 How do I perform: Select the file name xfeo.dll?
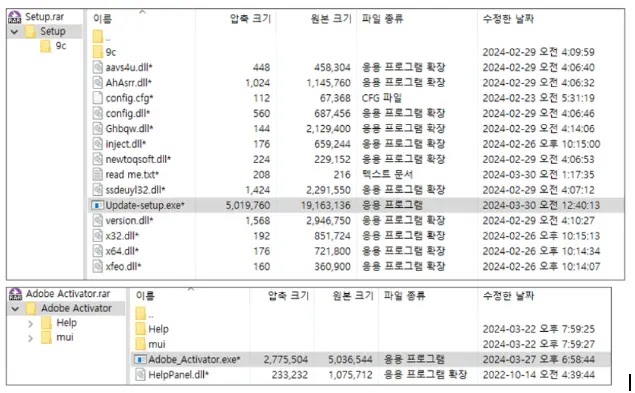point(123,266)
